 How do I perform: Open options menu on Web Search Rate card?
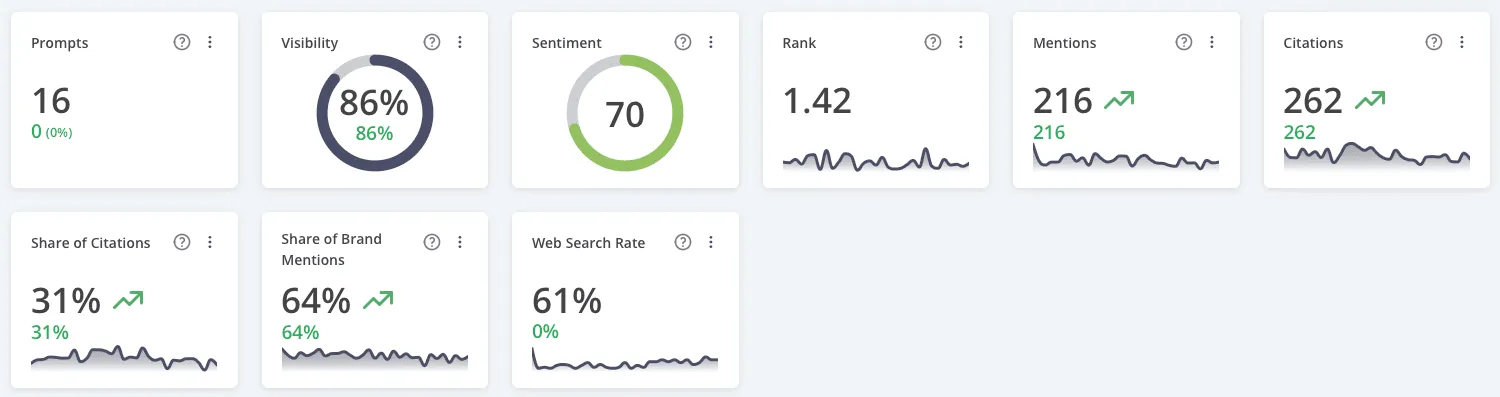(711, 242)
